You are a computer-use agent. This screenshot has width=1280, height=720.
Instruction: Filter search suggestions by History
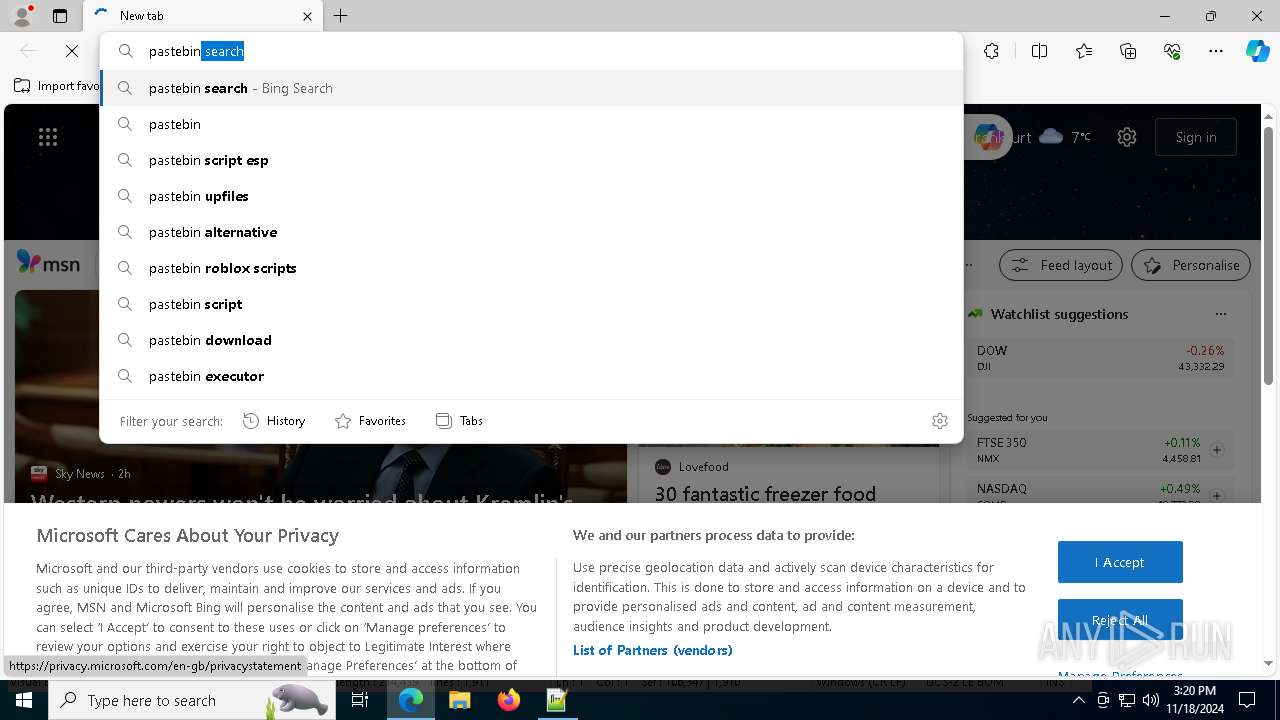[274, 421]
